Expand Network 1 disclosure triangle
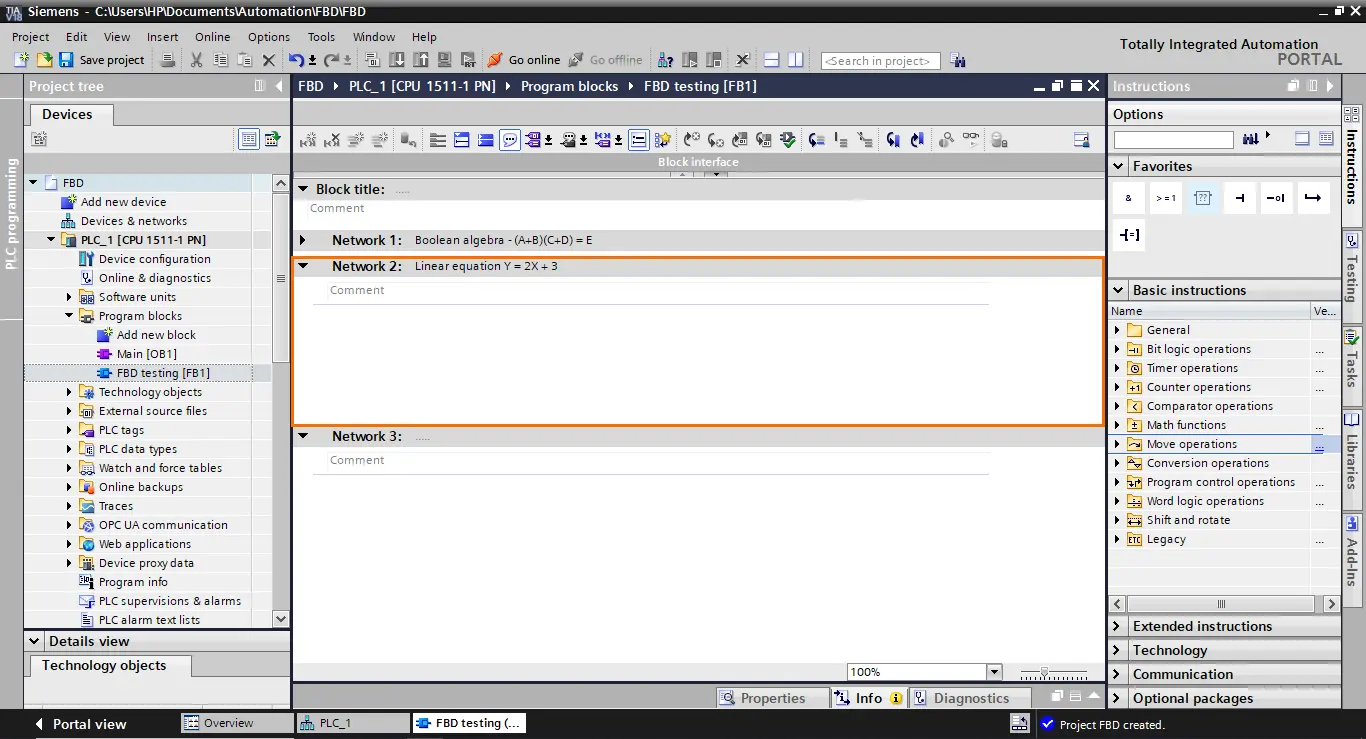This screenshot has height=739, width=1366. click(303, 240)
